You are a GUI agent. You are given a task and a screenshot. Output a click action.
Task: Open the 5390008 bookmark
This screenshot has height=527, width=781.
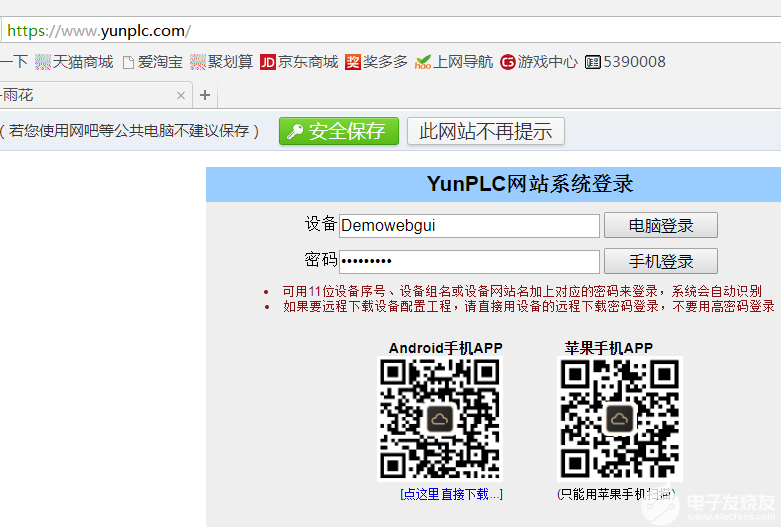pyautogui.click(x=625, y=62)
